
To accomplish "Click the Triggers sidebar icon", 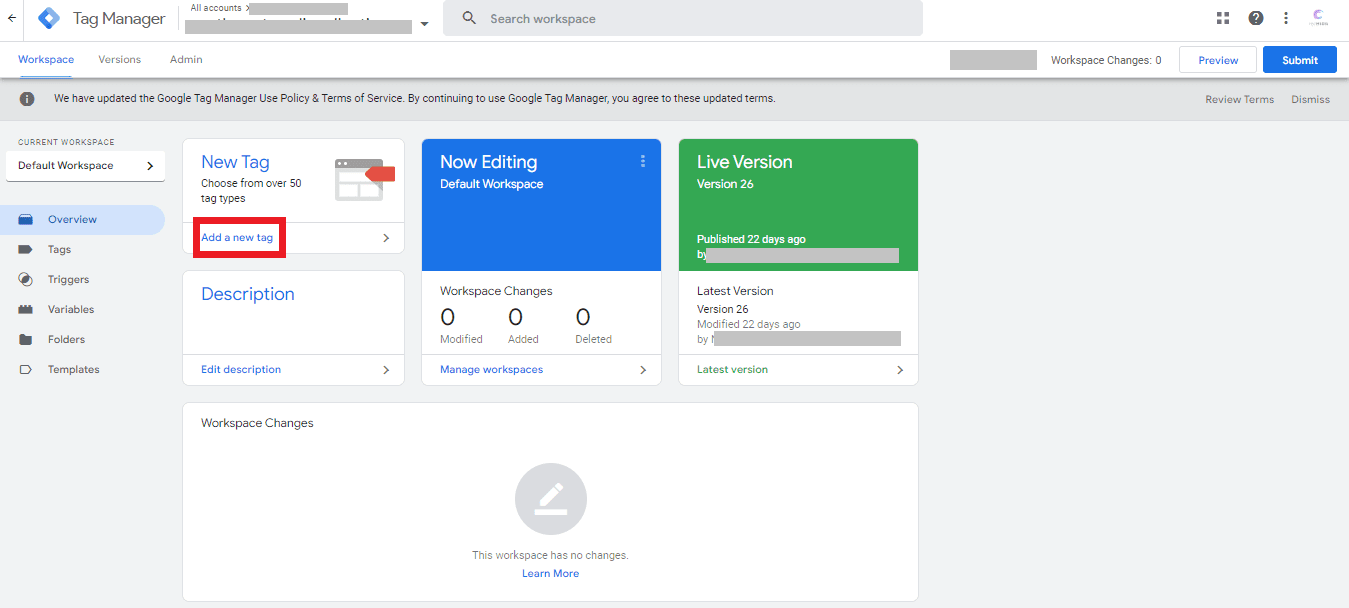I will click(x=26, y=279).
